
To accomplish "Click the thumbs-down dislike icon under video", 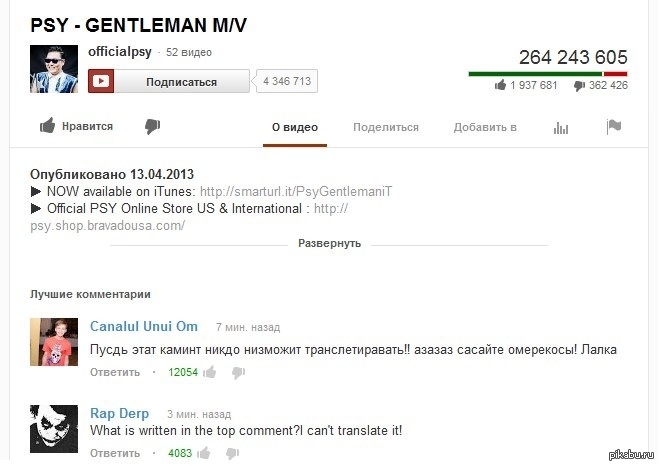I will (153, 126).
